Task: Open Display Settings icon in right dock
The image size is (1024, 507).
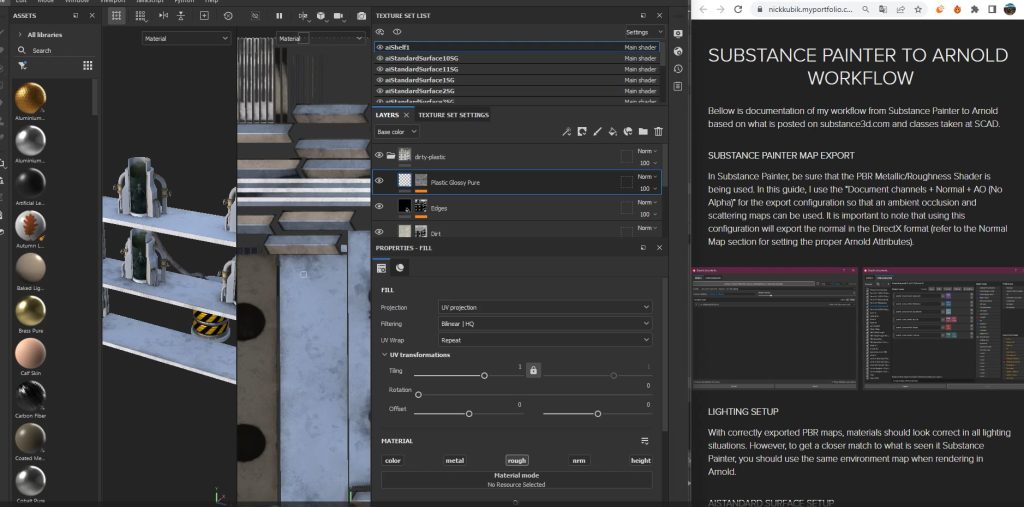Action: pos(678,33)
